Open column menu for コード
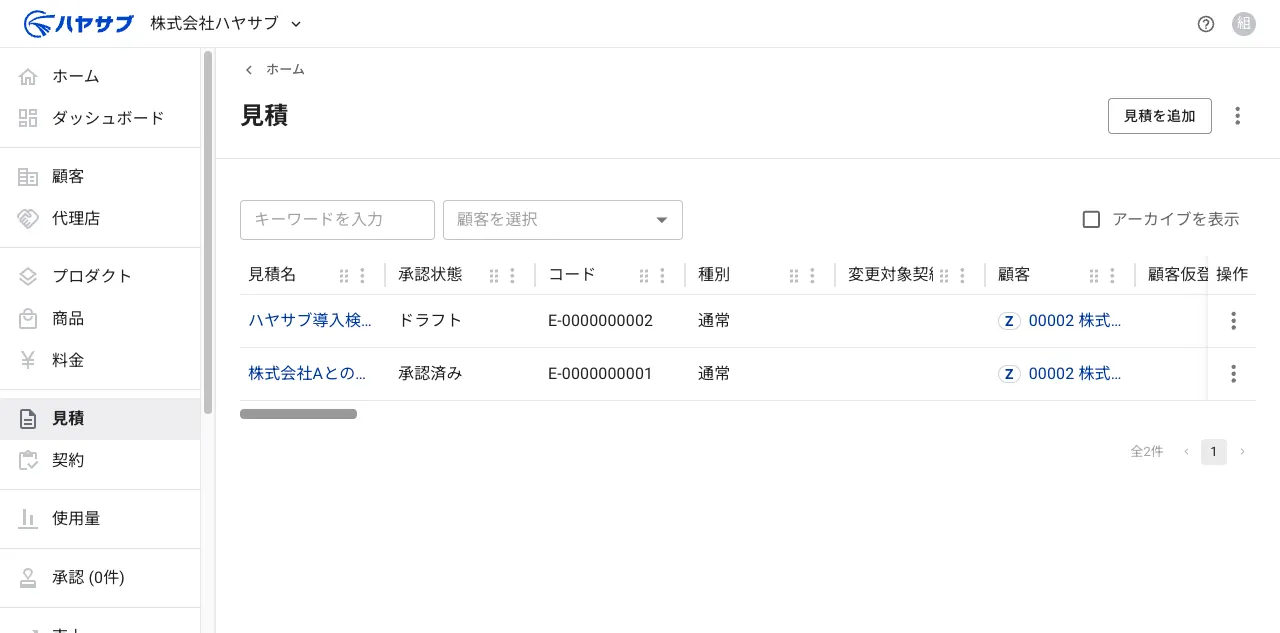Screen dimensions: 1280x633 662,275
